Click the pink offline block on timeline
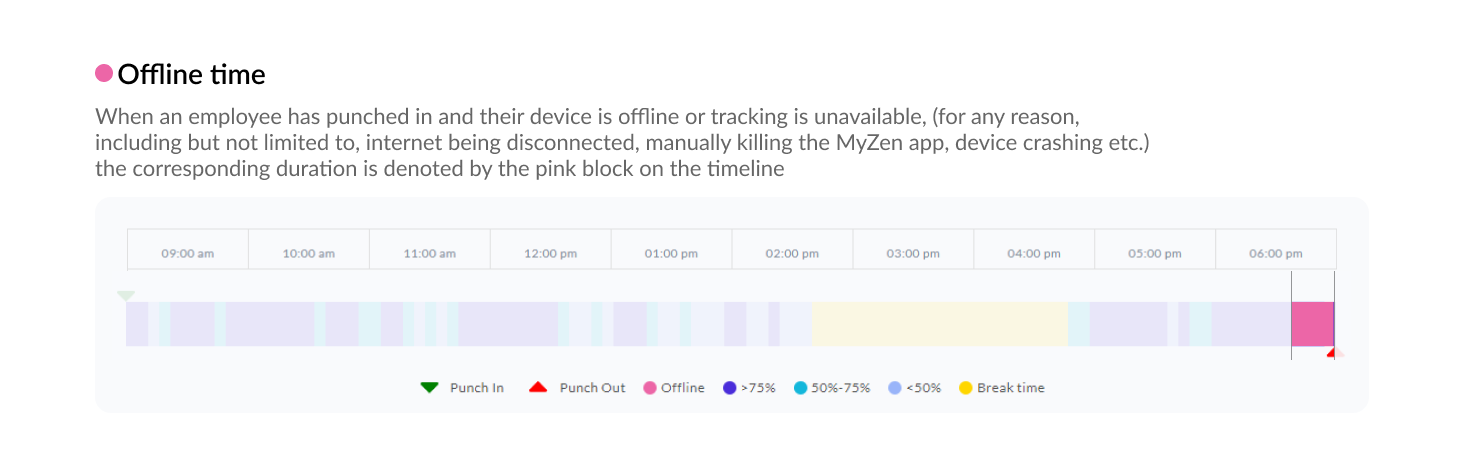 tap(1313, 324)
